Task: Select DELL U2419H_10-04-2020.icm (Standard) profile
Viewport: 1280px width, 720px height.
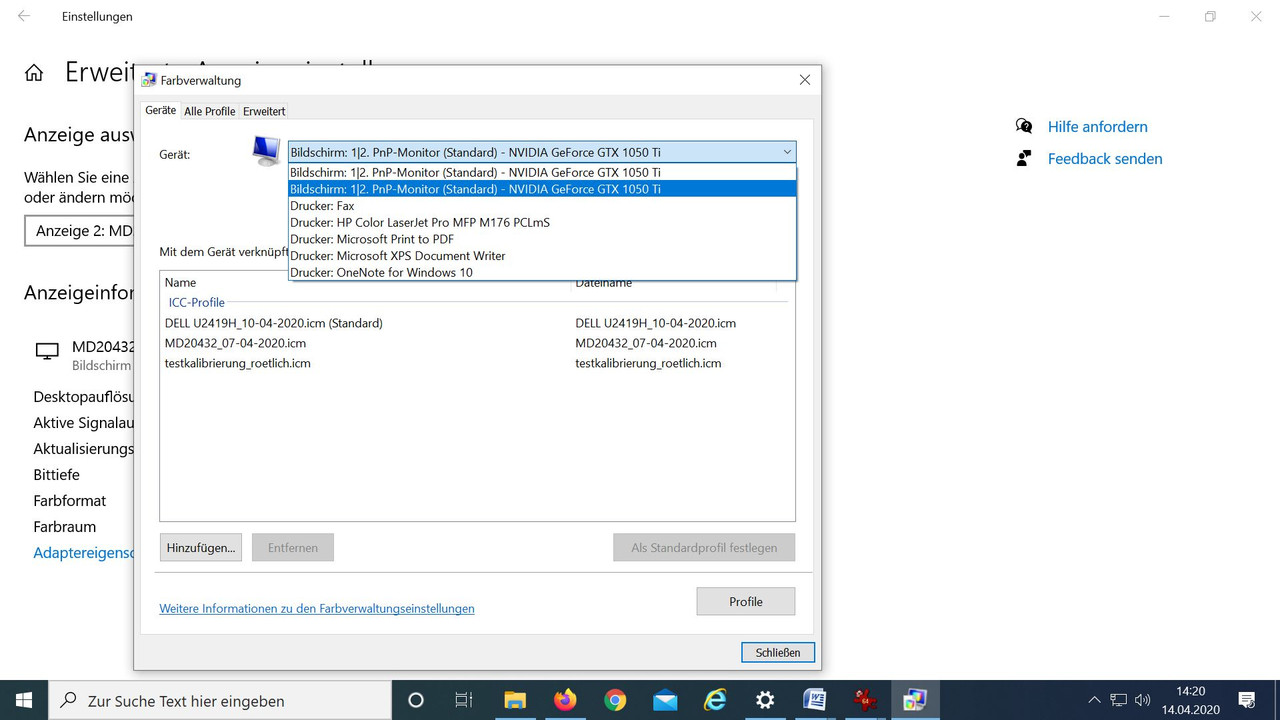Action: (x=274, y=323)
